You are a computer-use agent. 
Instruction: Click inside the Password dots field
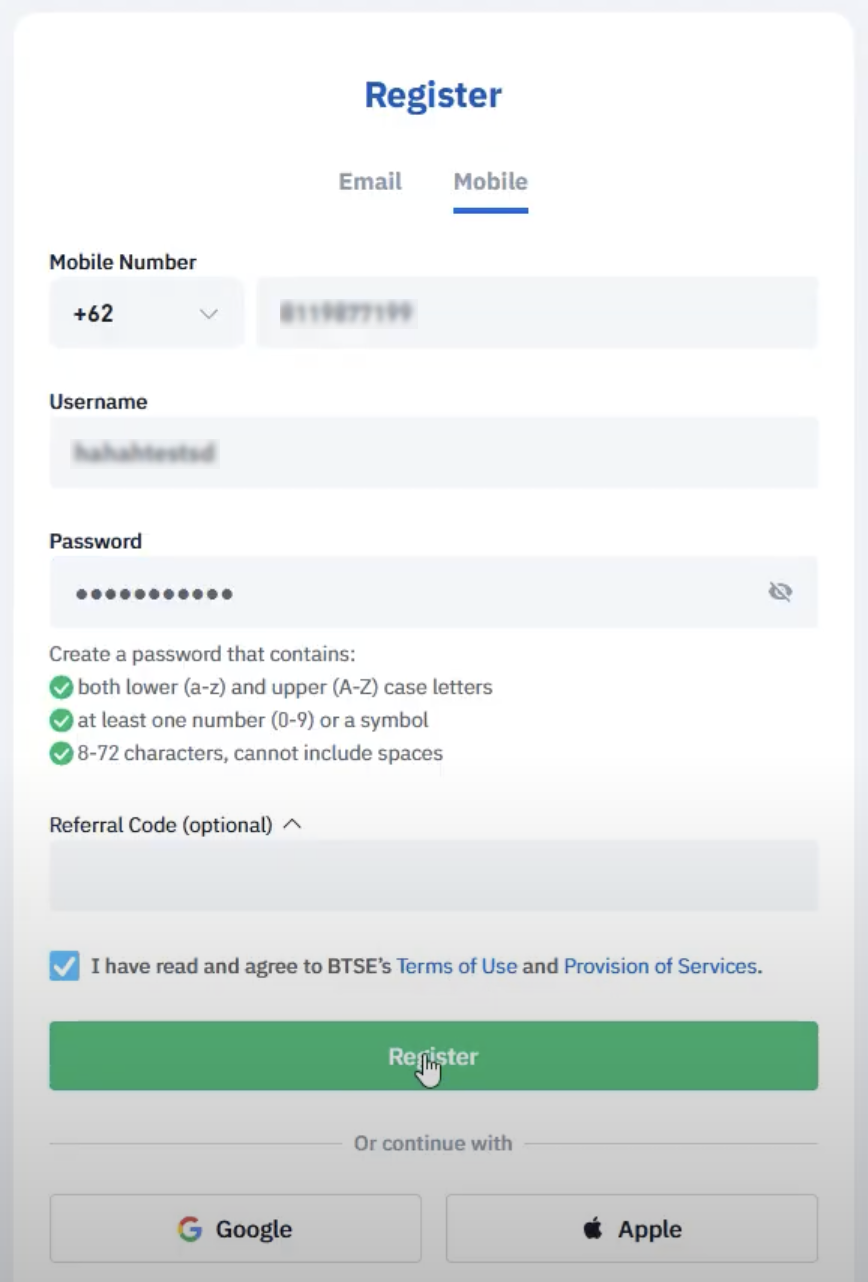[x=400, y=593]
